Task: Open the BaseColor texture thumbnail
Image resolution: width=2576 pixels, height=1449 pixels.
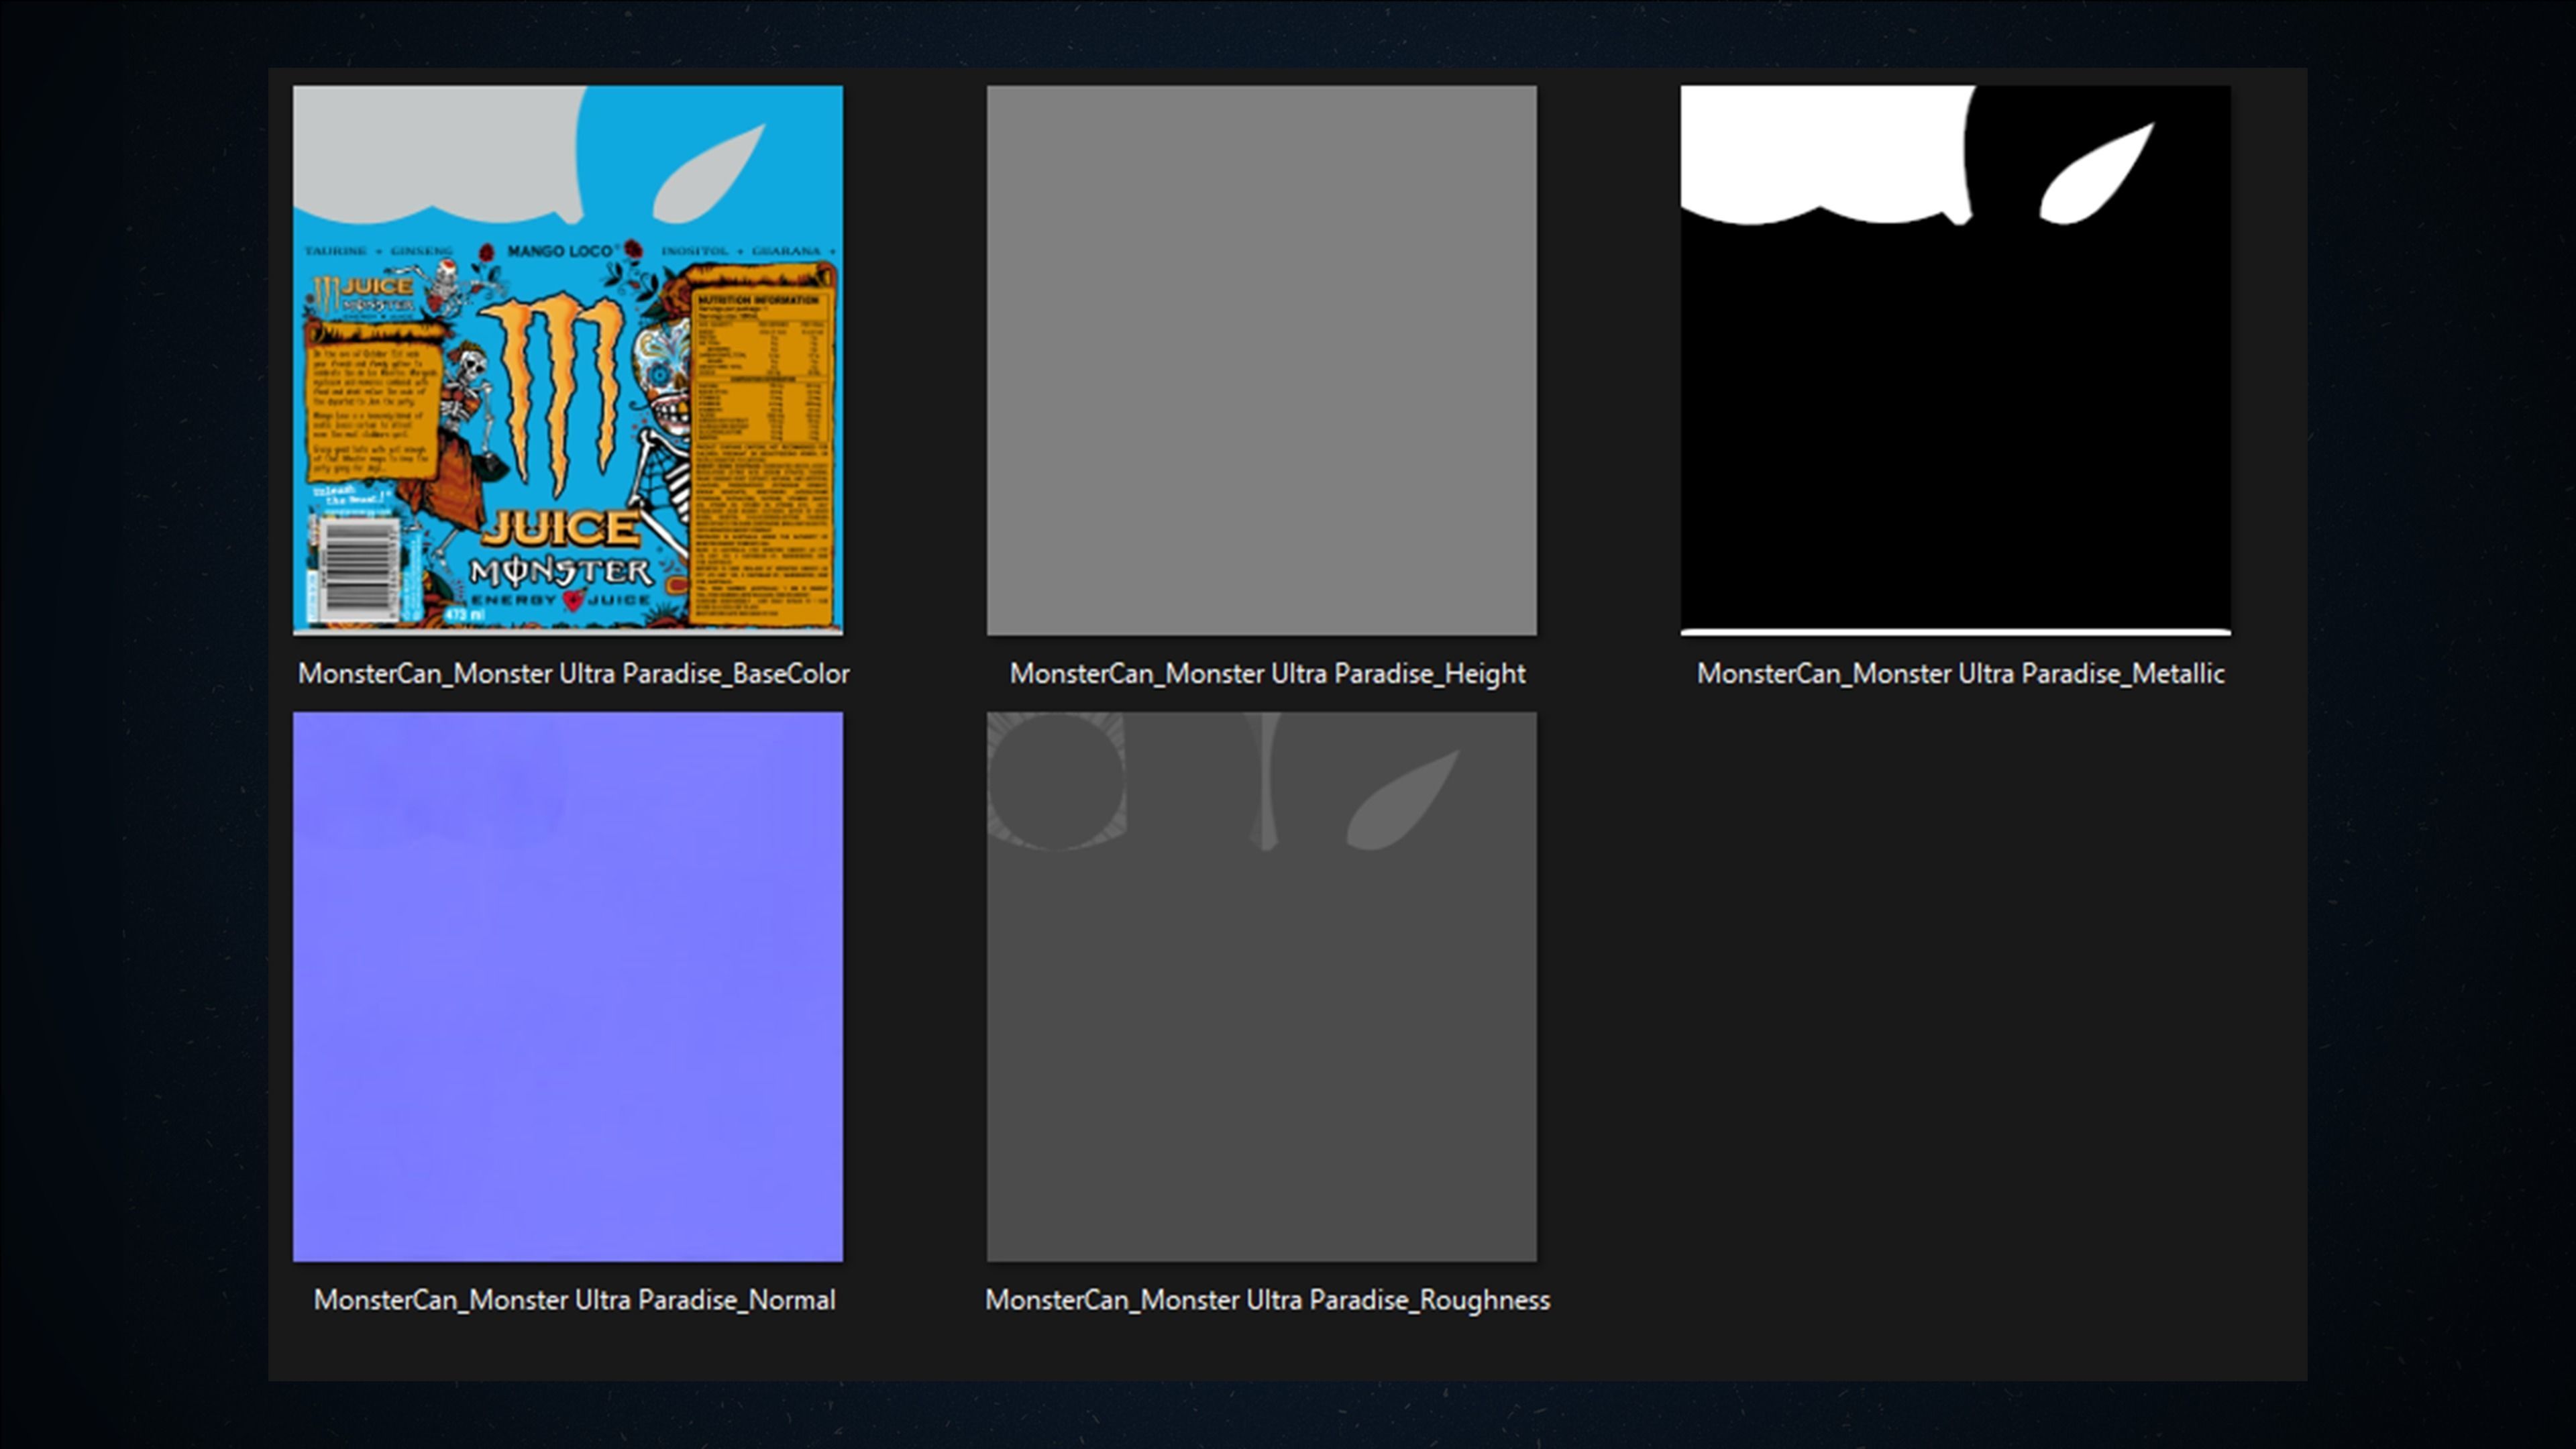Action: [x=567, y=360]
